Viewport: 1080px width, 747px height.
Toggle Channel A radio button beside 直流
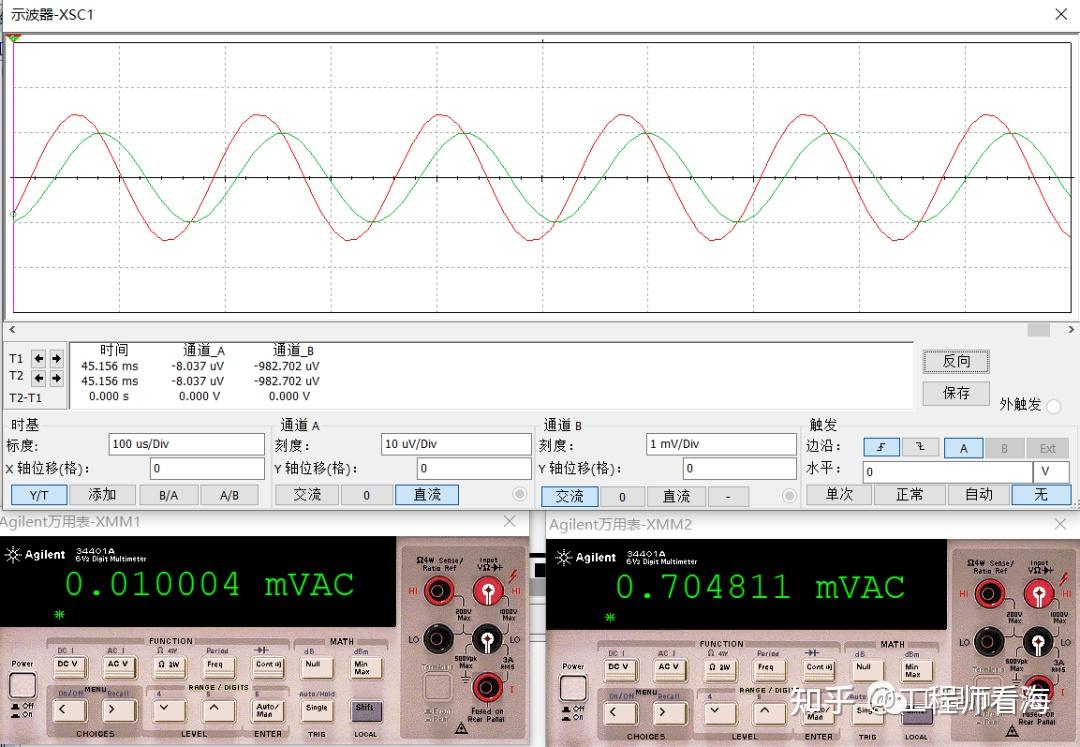coord(519,494)
